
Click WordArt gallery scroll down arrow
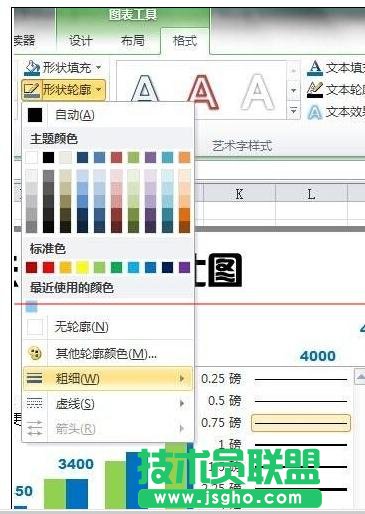click(293, 91)
